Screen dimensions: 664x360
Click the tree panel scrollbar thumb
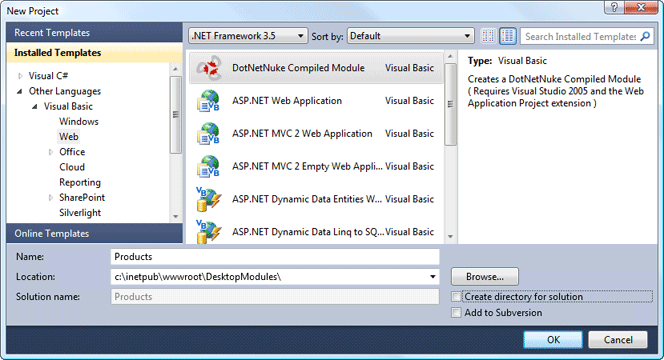click(x=176, y=115)
